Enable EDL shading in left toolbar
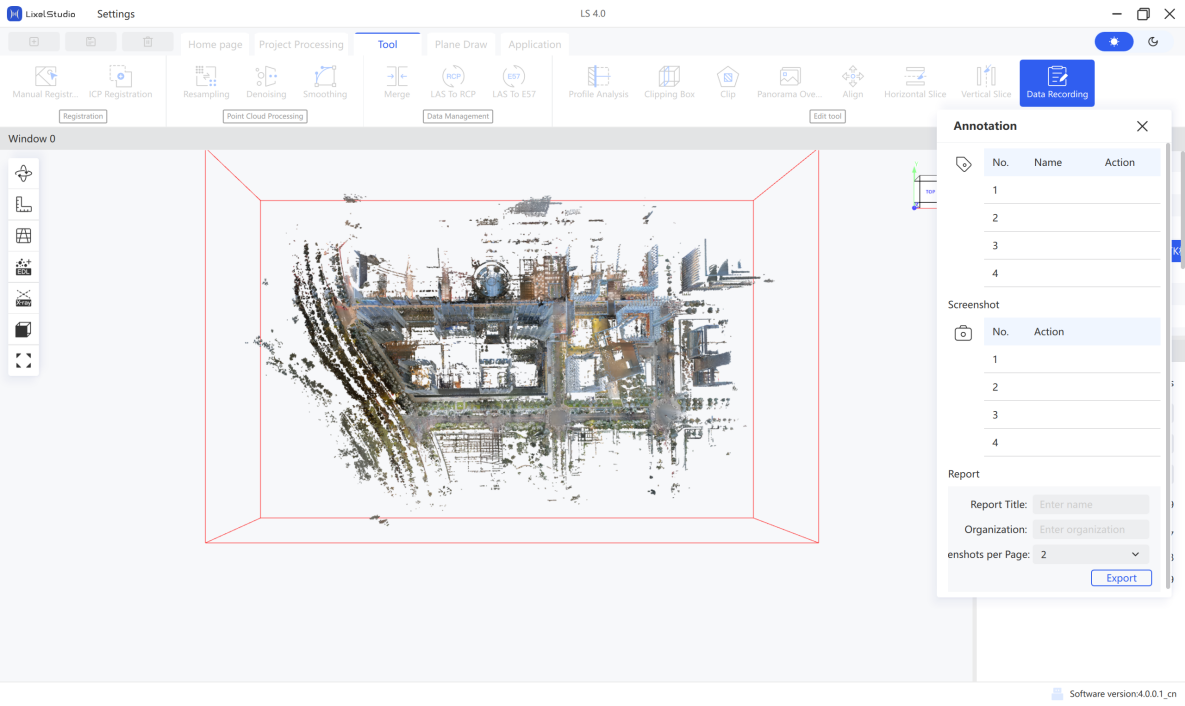Viewport: 1185px width, 706px height. (x=23, y=267)
